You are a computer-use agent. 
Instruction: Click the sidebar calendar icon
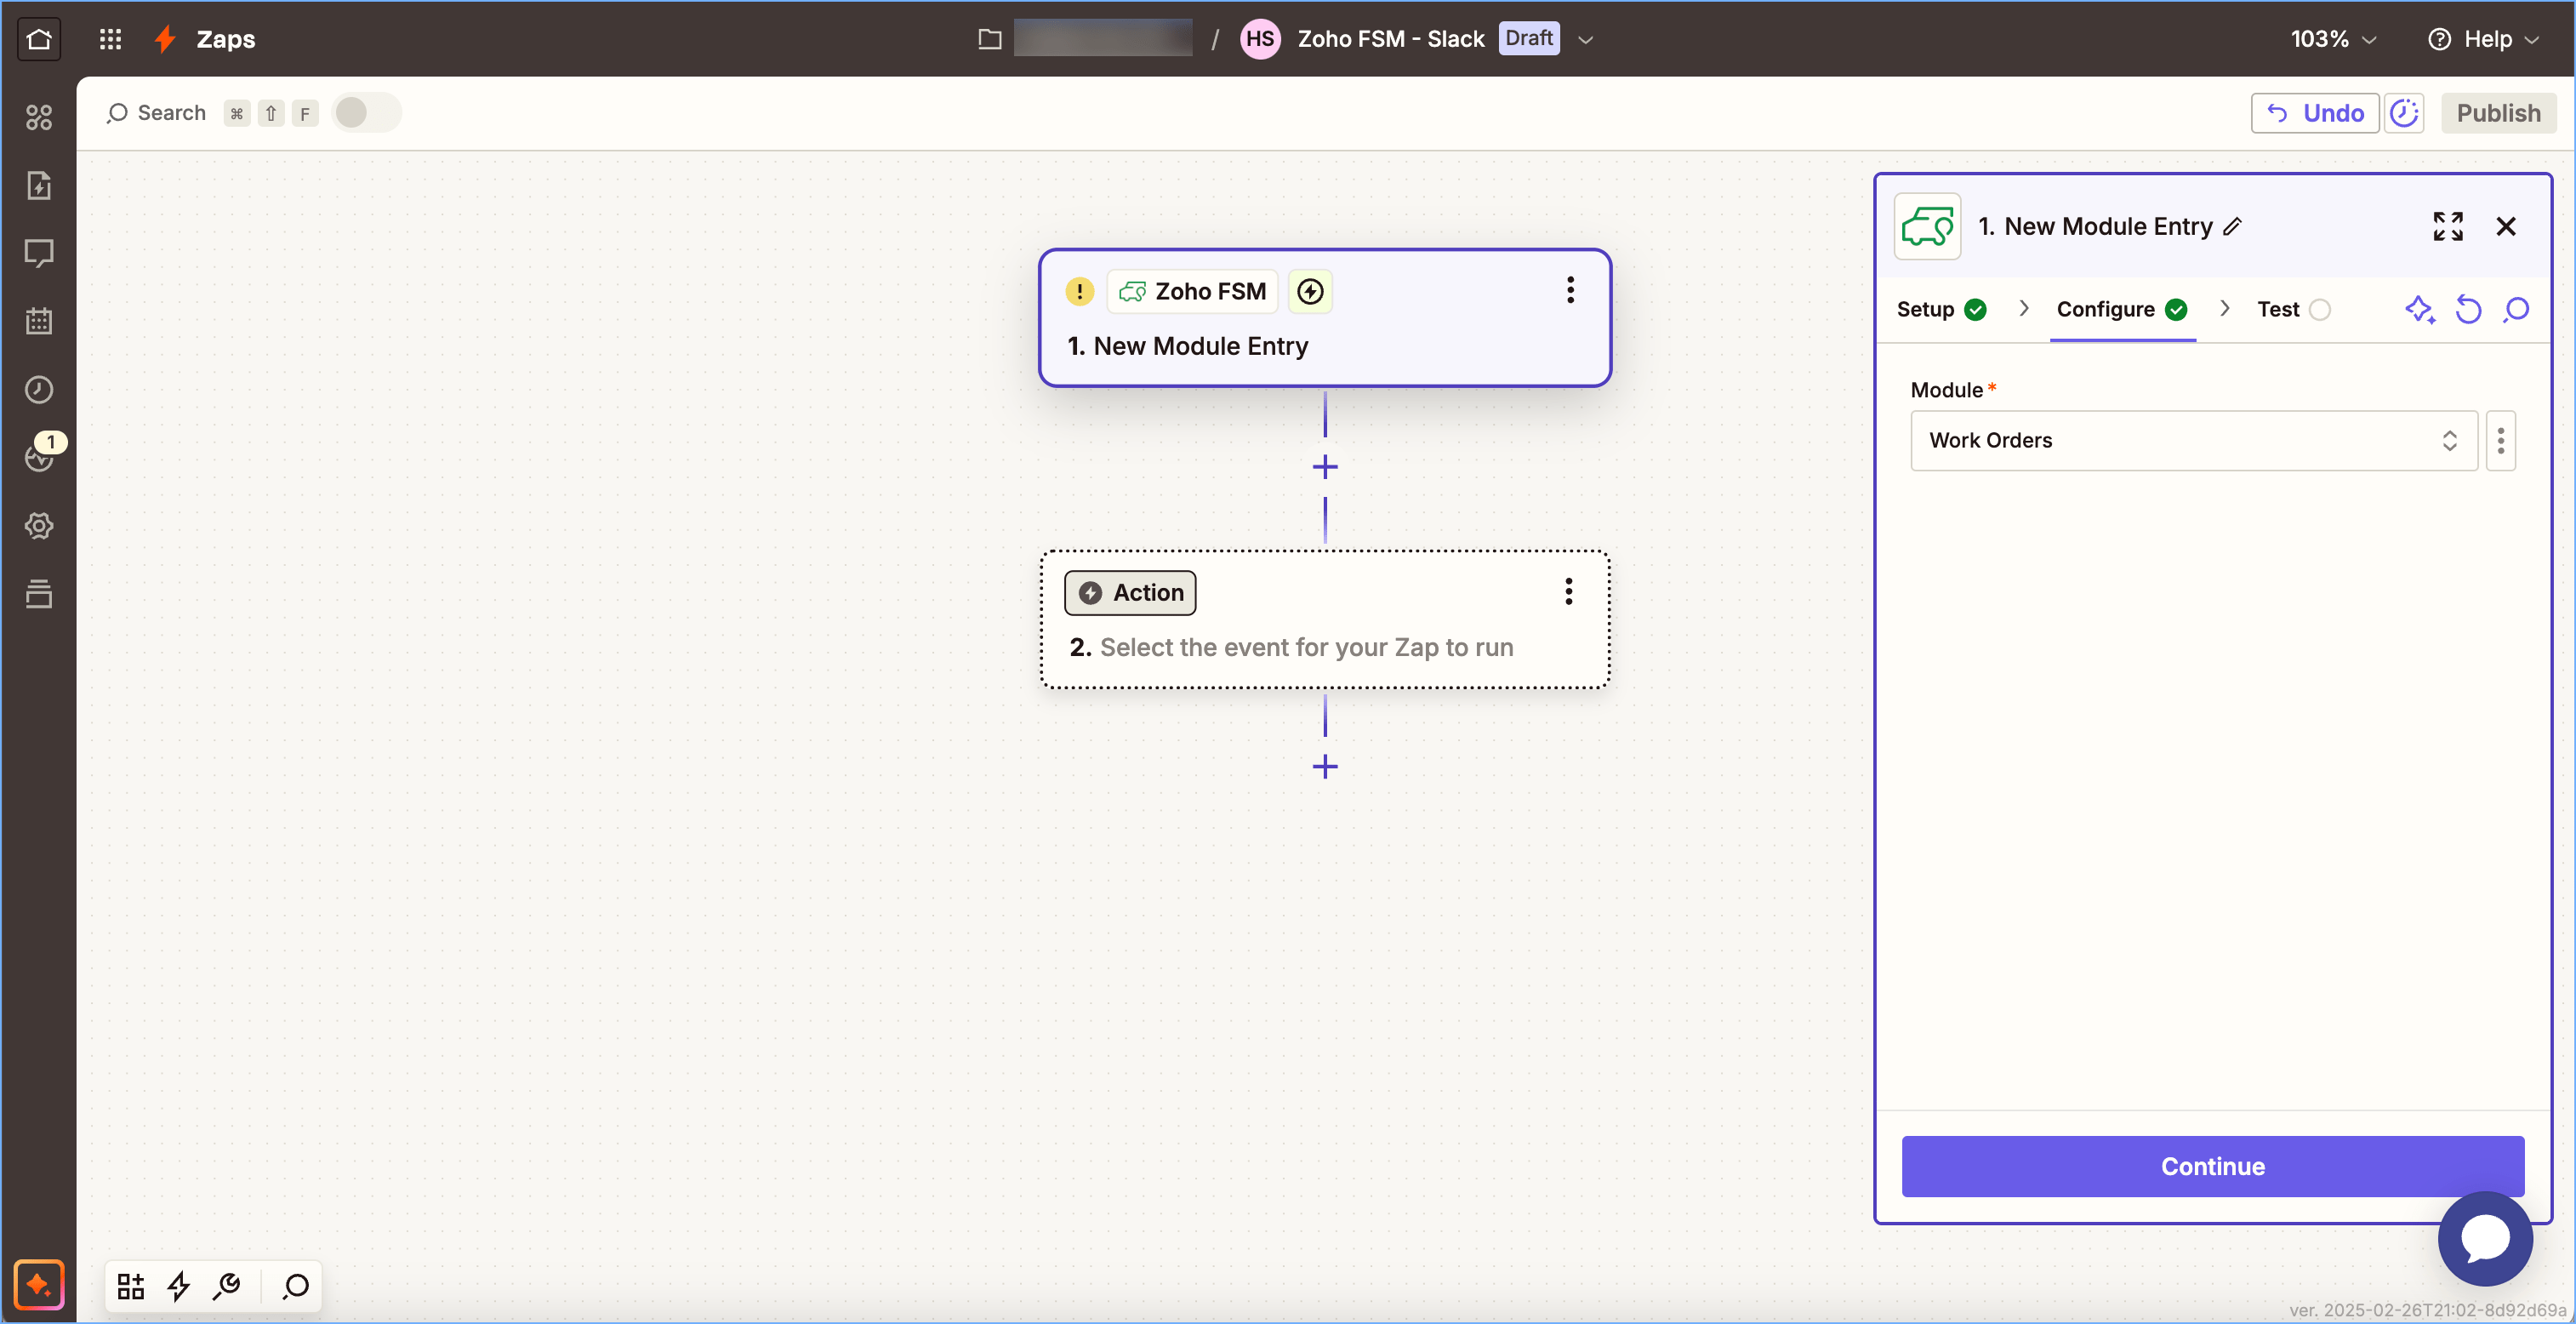39,321
